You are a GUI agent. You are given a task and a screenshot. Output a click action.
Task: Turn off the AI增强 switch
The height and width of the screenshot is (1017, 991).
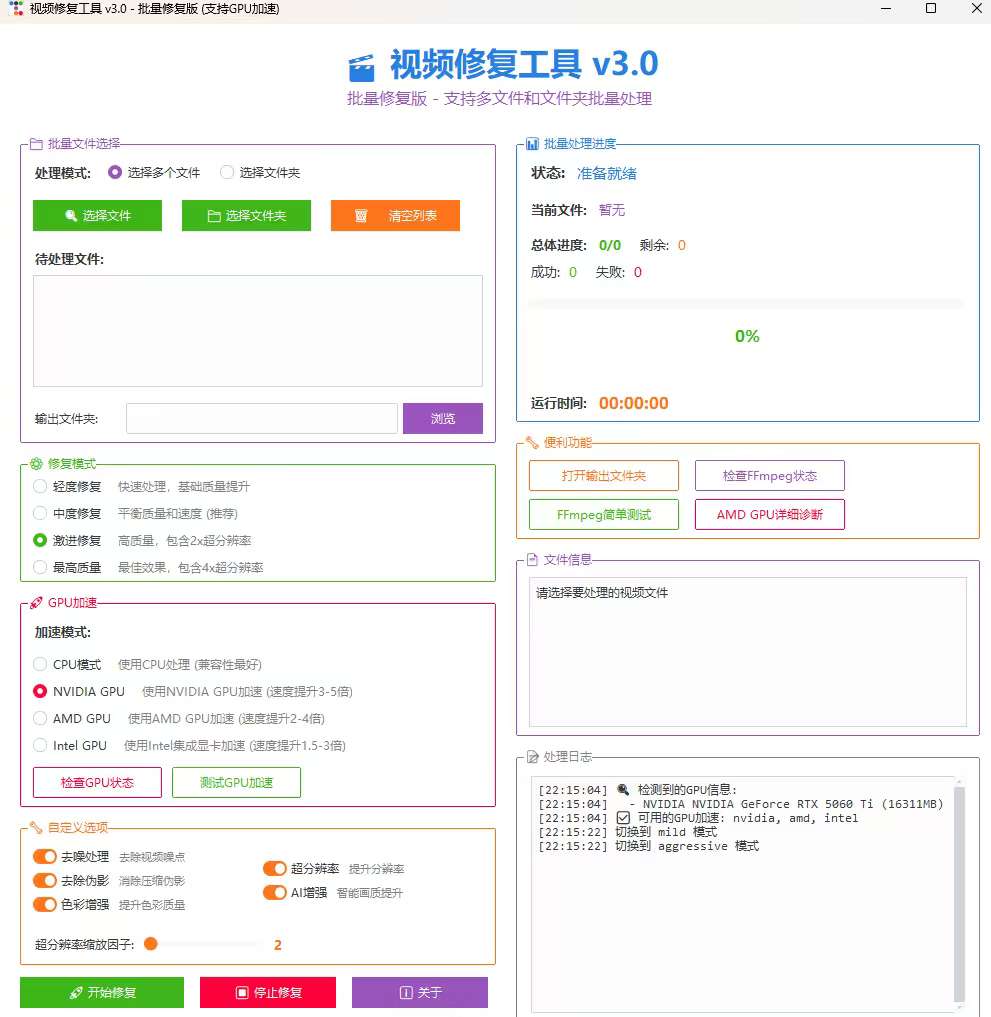pos(274,892)
